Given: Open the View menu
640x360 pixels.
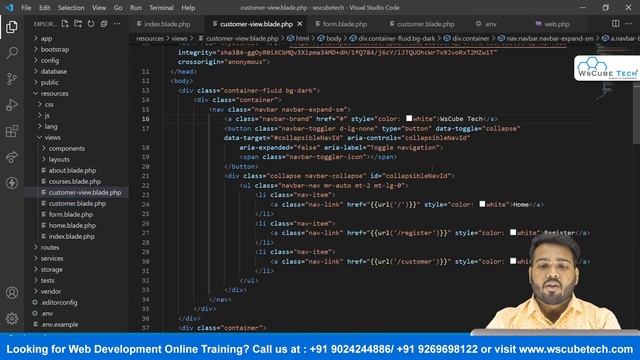Looking at the screenshot, I should coord(99,8).
